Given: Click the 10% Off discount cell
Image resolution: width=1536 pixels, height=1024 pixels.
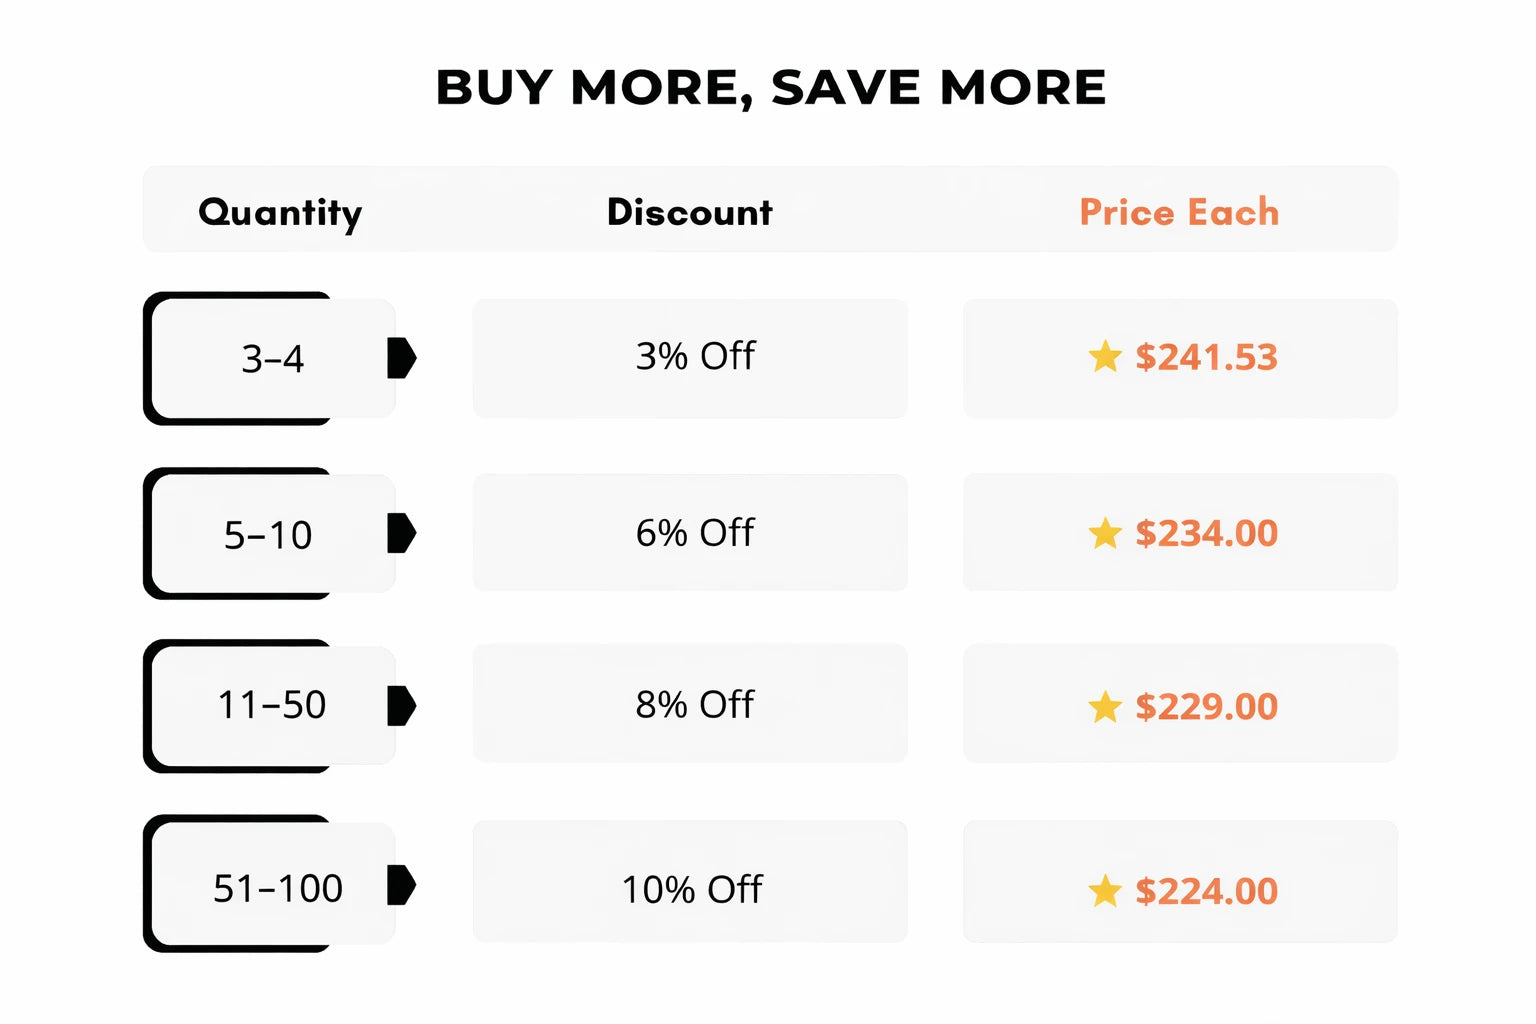Looking at the screenshot, I should (692, 889).
